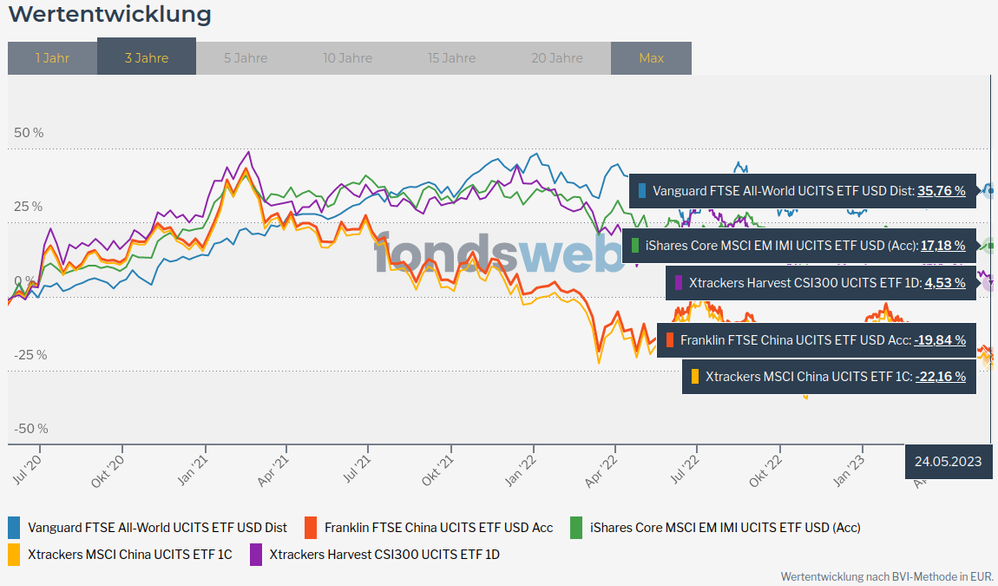Image resolution: width=998 pixels, height=586 pixels.
Task: Click the yellow legend swatch for Xtrackers MSCI China
Action: (14, 553)
